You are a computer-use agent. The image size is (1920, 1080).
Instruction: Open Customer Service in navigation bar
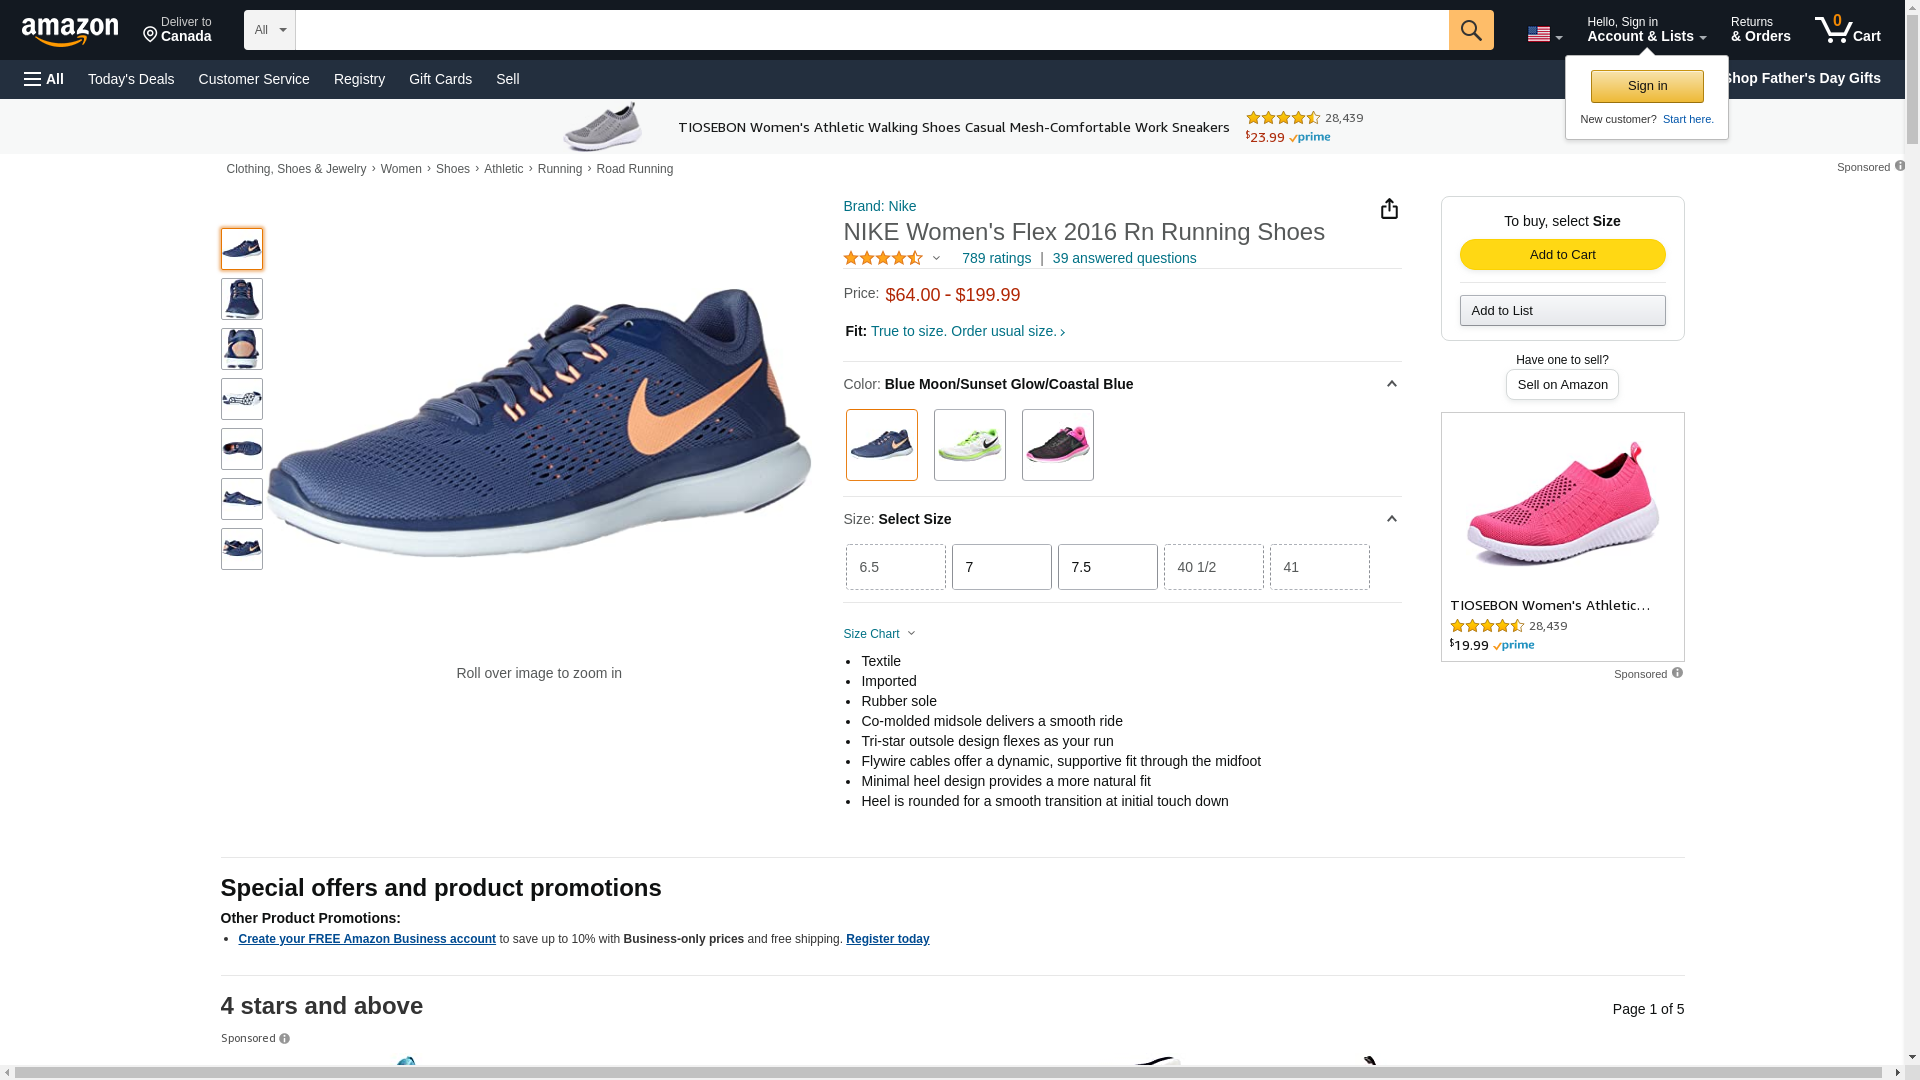click(254, 79)
